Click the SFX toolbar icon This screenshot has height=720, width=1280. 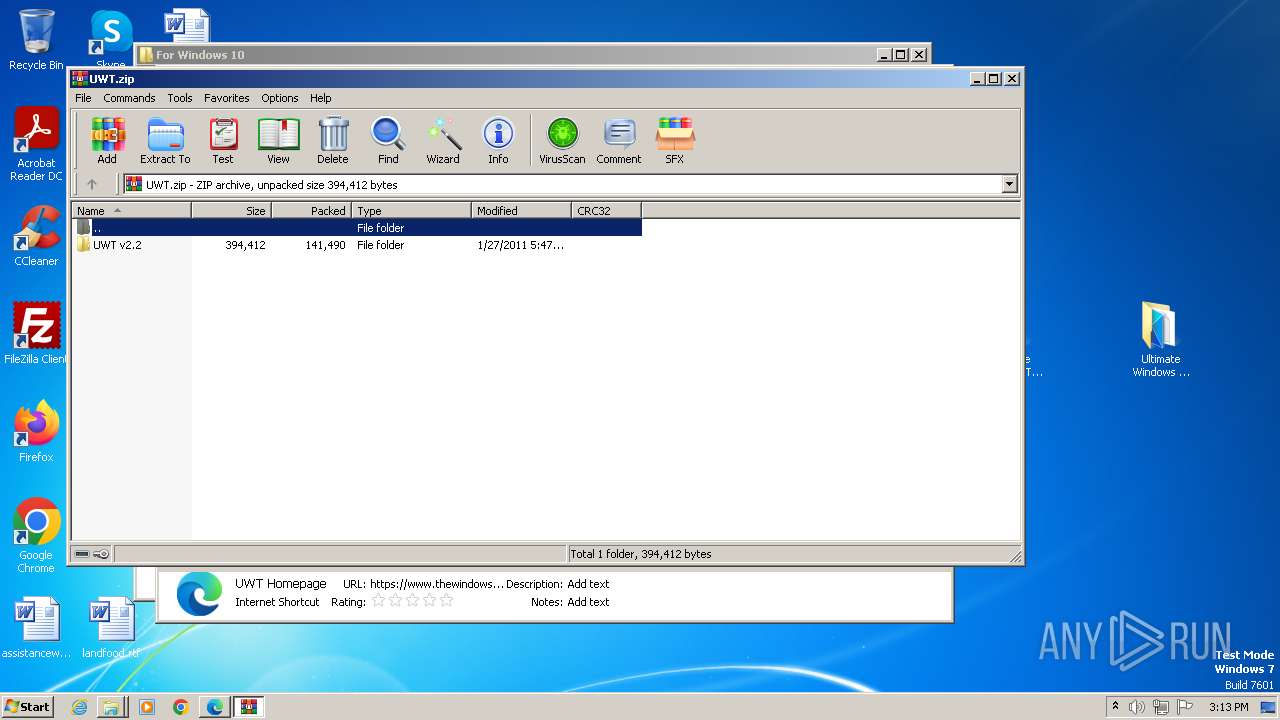(675, 140)
